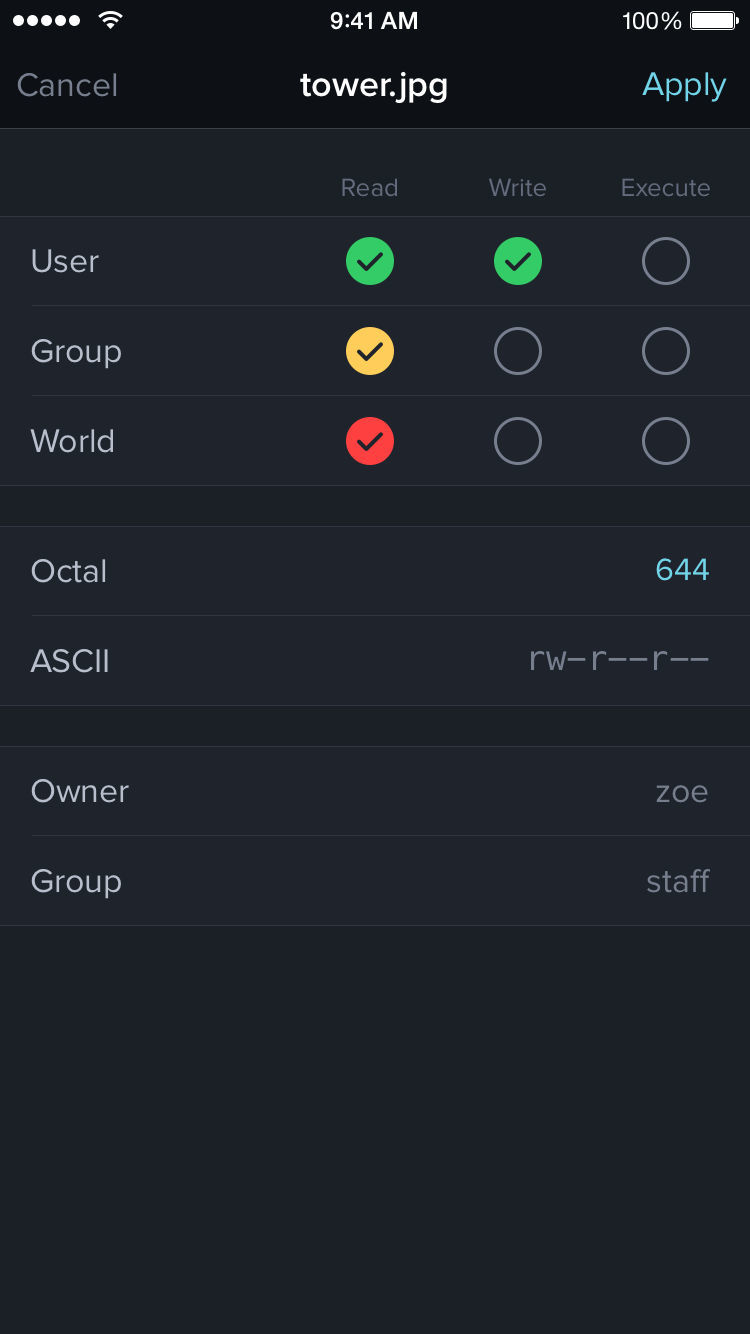The height and width of the screenshot is (1334, 750).
Task: Tap the battery icon in status bar
Action: click(714, 21)
